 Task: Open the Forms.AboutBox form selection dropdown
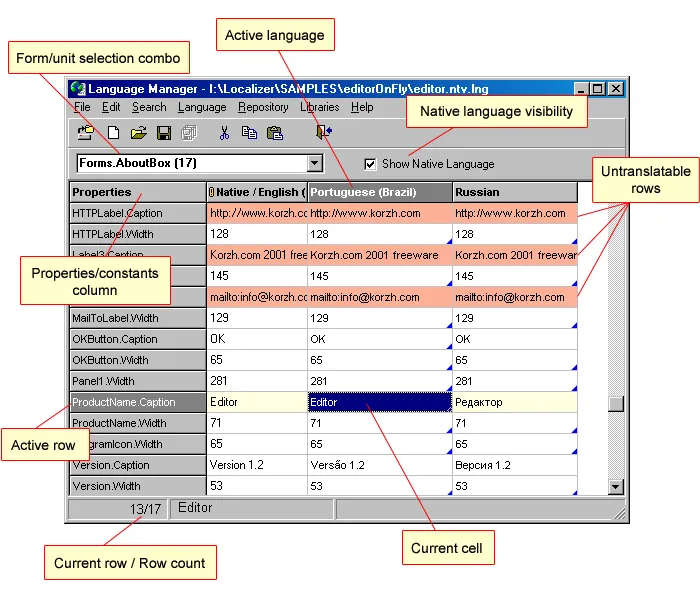[315, 163]
